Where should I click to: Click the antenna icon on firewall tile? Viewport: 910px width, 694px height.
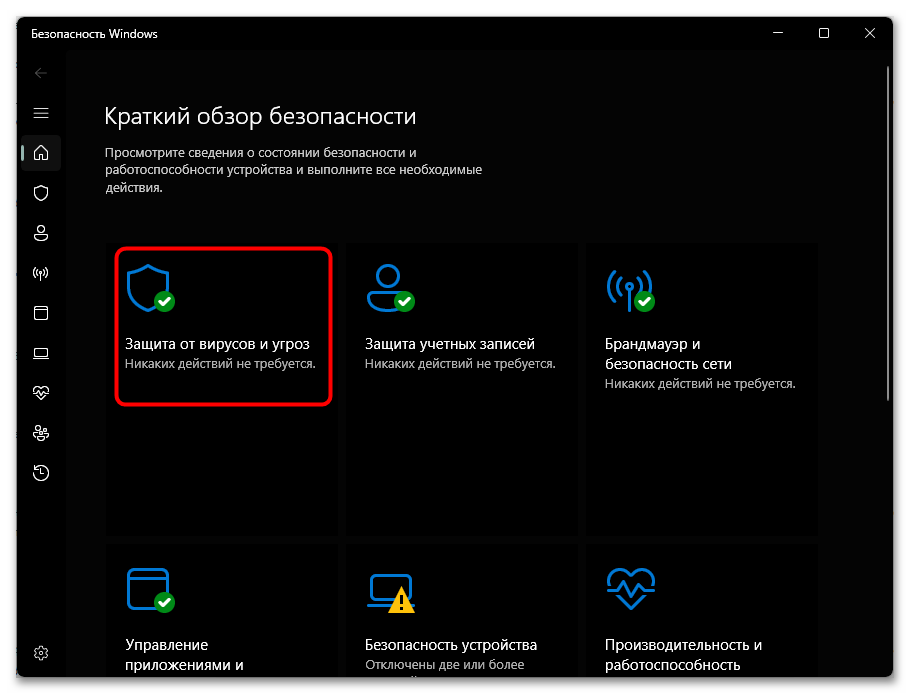coord(630,290)
